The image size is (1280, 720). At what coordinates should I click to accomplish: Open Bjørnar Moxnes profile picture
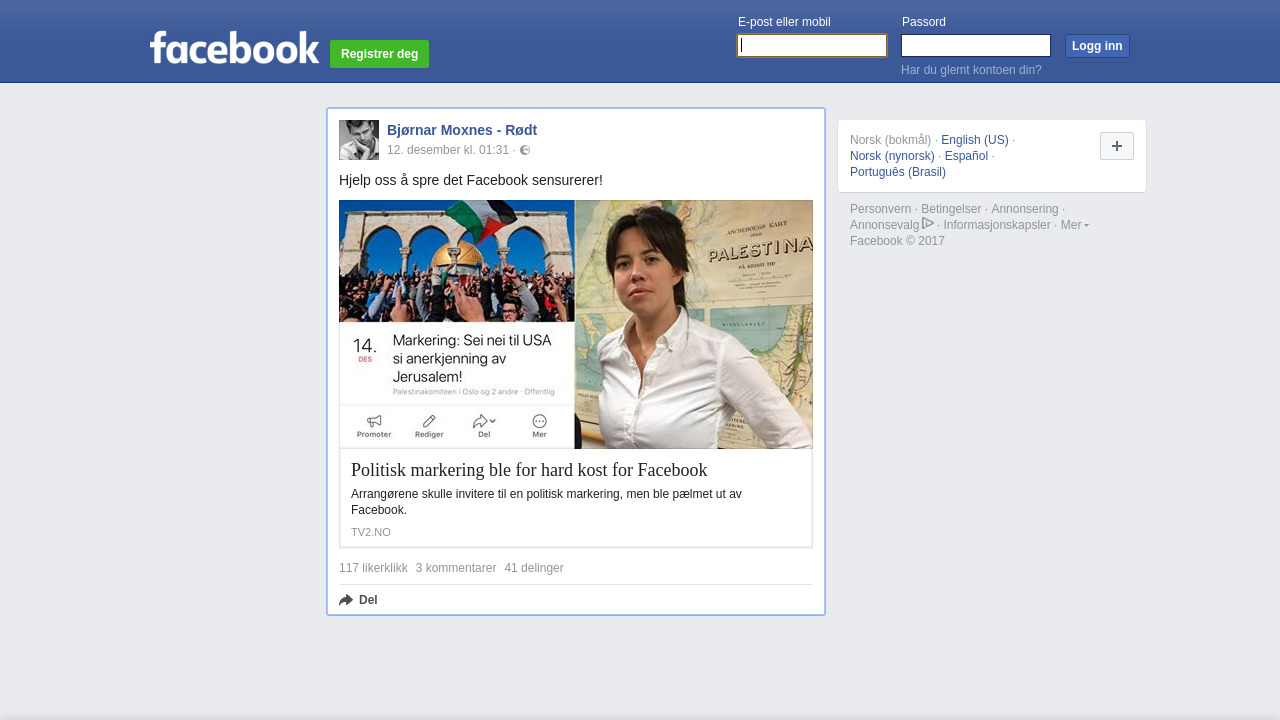(x=359, y=140)
